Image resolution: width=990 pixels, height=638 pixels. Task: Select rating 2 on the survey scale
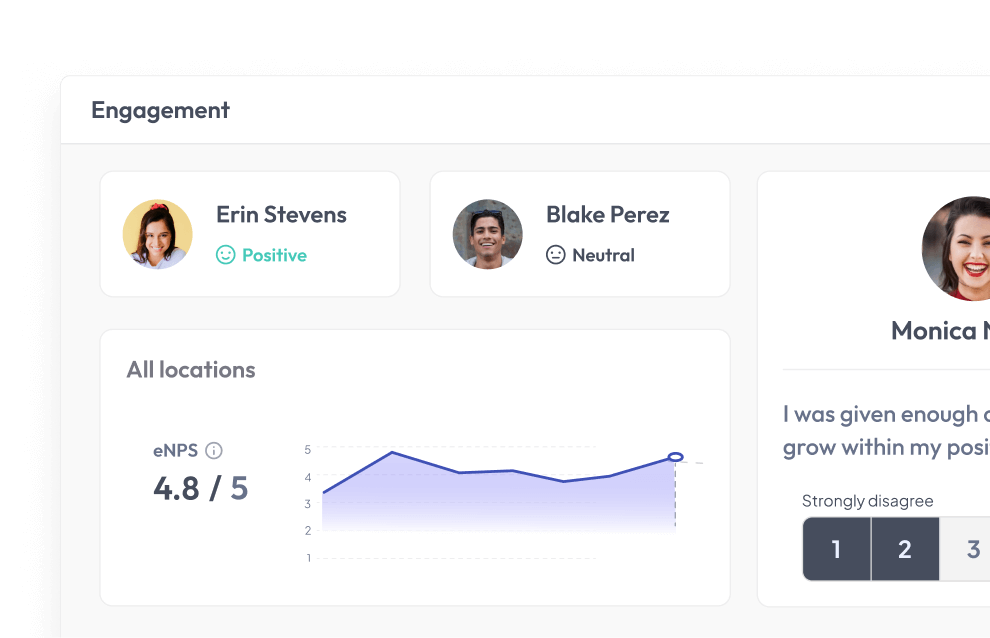tap(904, 549)
